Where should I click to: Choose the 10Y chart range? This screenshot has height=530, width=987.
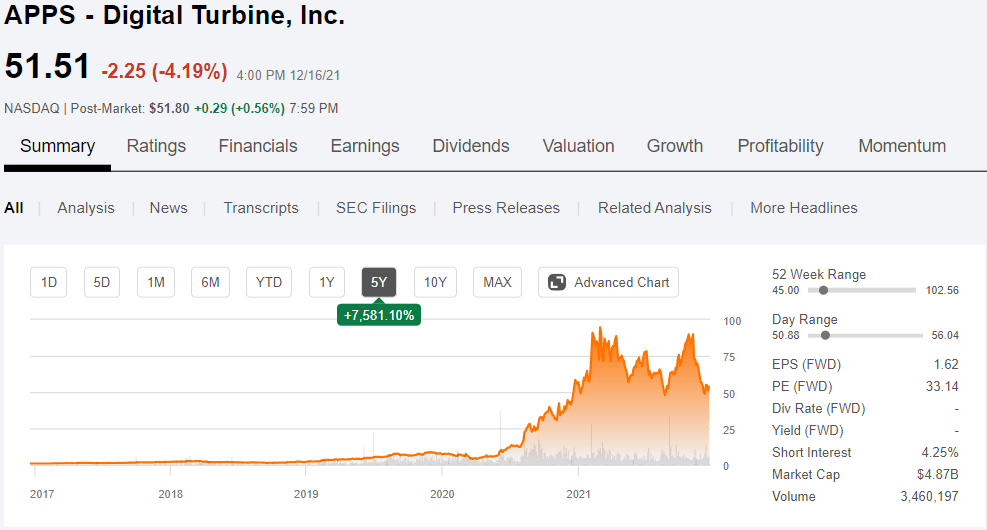pos(435,282)
